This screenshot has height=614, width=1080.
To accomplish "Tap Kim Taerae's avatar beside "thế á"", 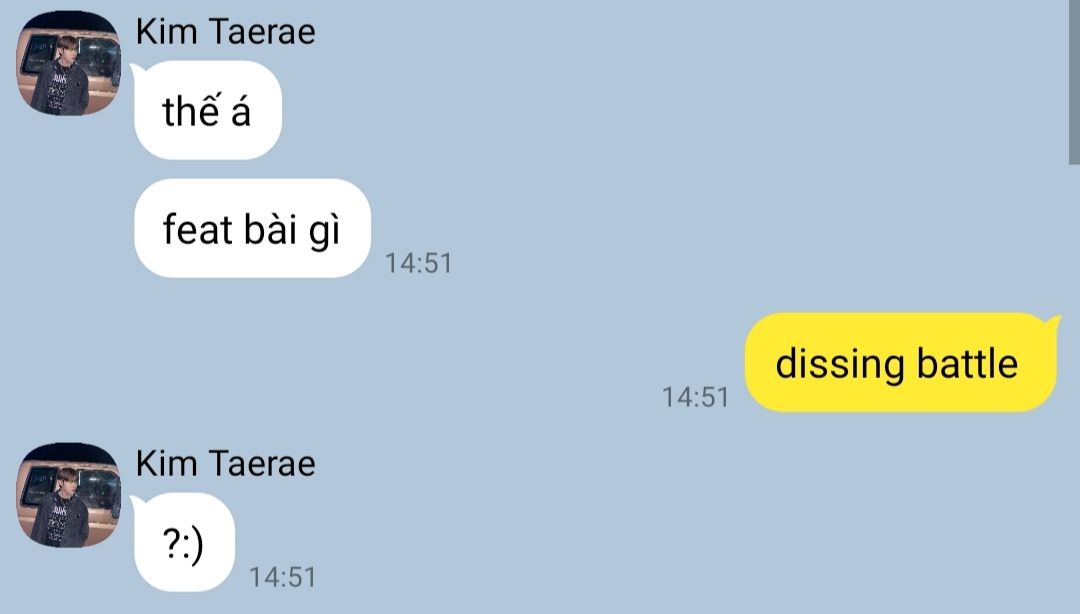I will (x=68, y=63).
